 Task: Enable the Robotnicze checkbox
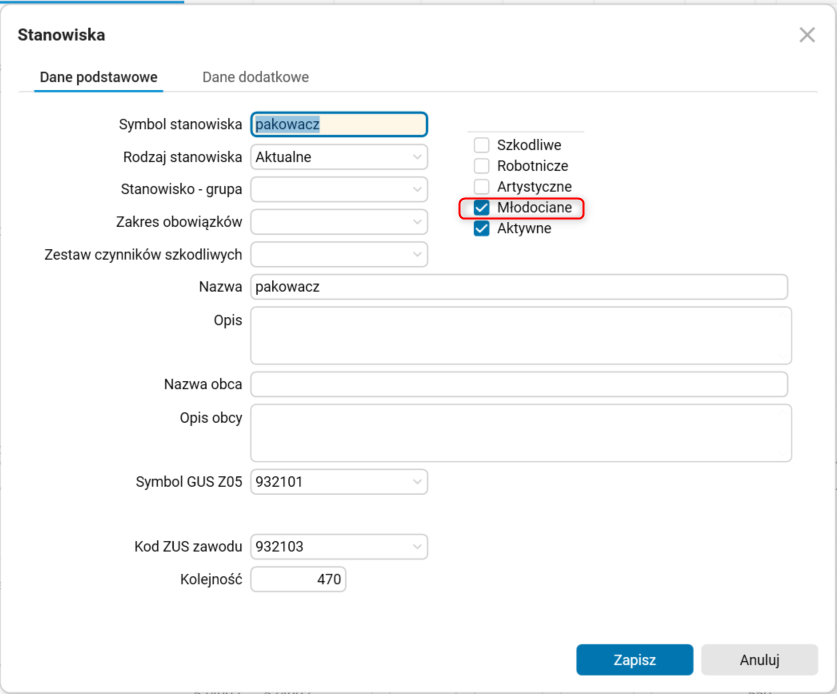pos(482,166)
